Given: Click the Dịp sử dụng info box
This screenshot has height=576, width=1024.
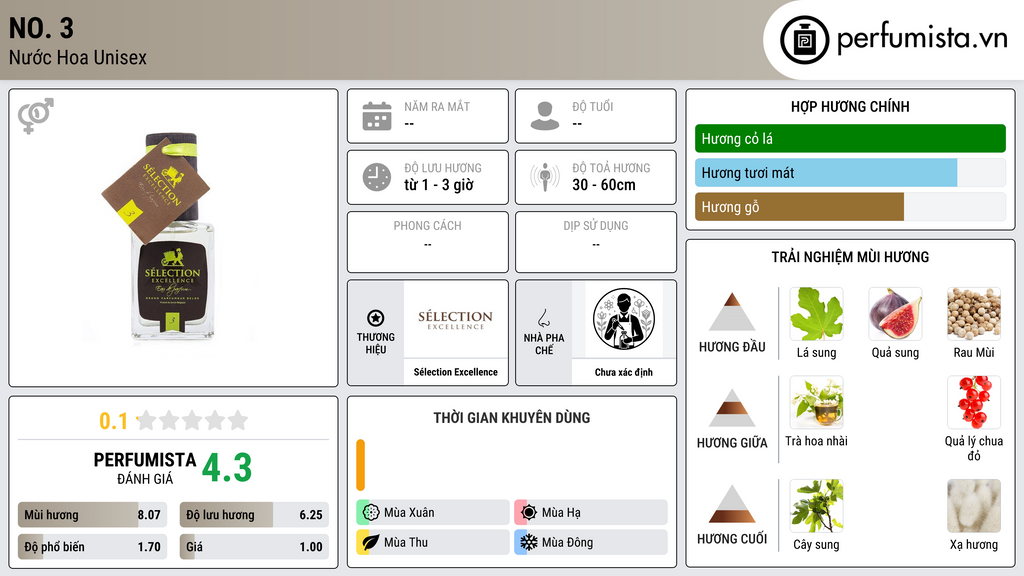Looking at the screenshot, I should [596, 242].
